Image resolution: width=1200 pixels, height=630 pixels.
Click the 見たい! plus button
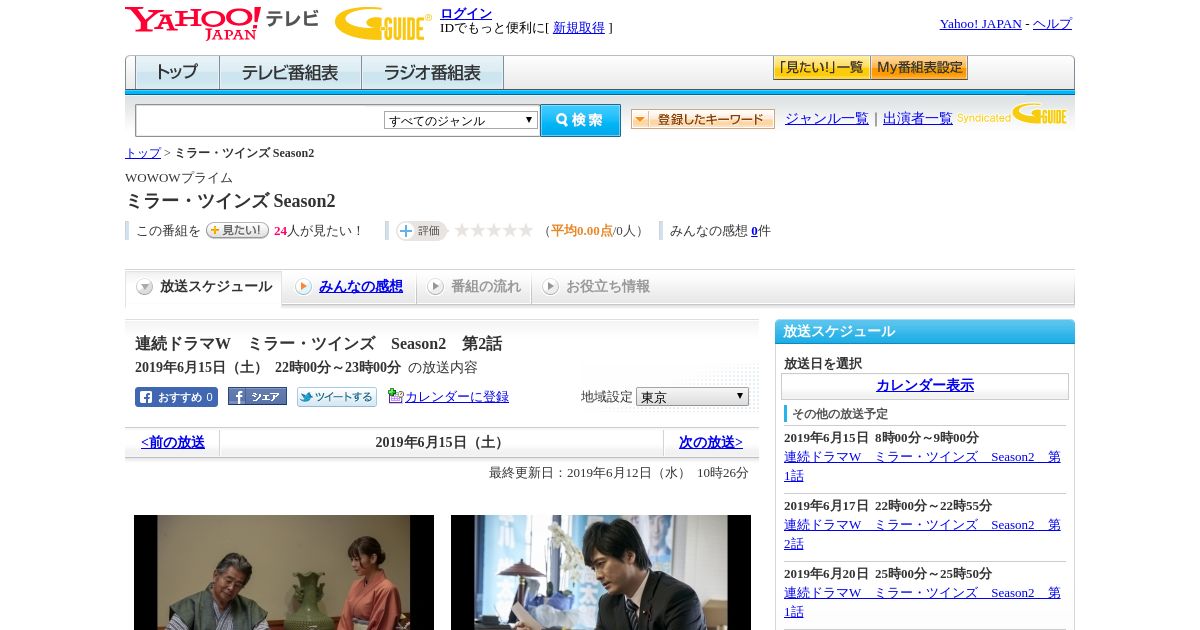[x=237, y=230]
